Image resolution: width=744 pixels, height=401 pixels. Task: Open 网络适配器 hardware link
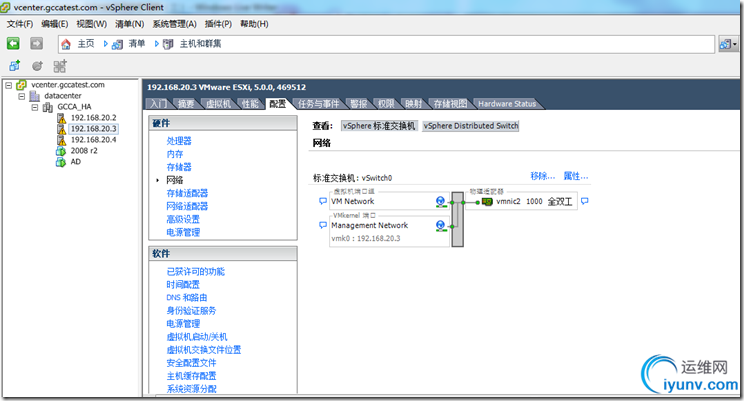point(187,206)
